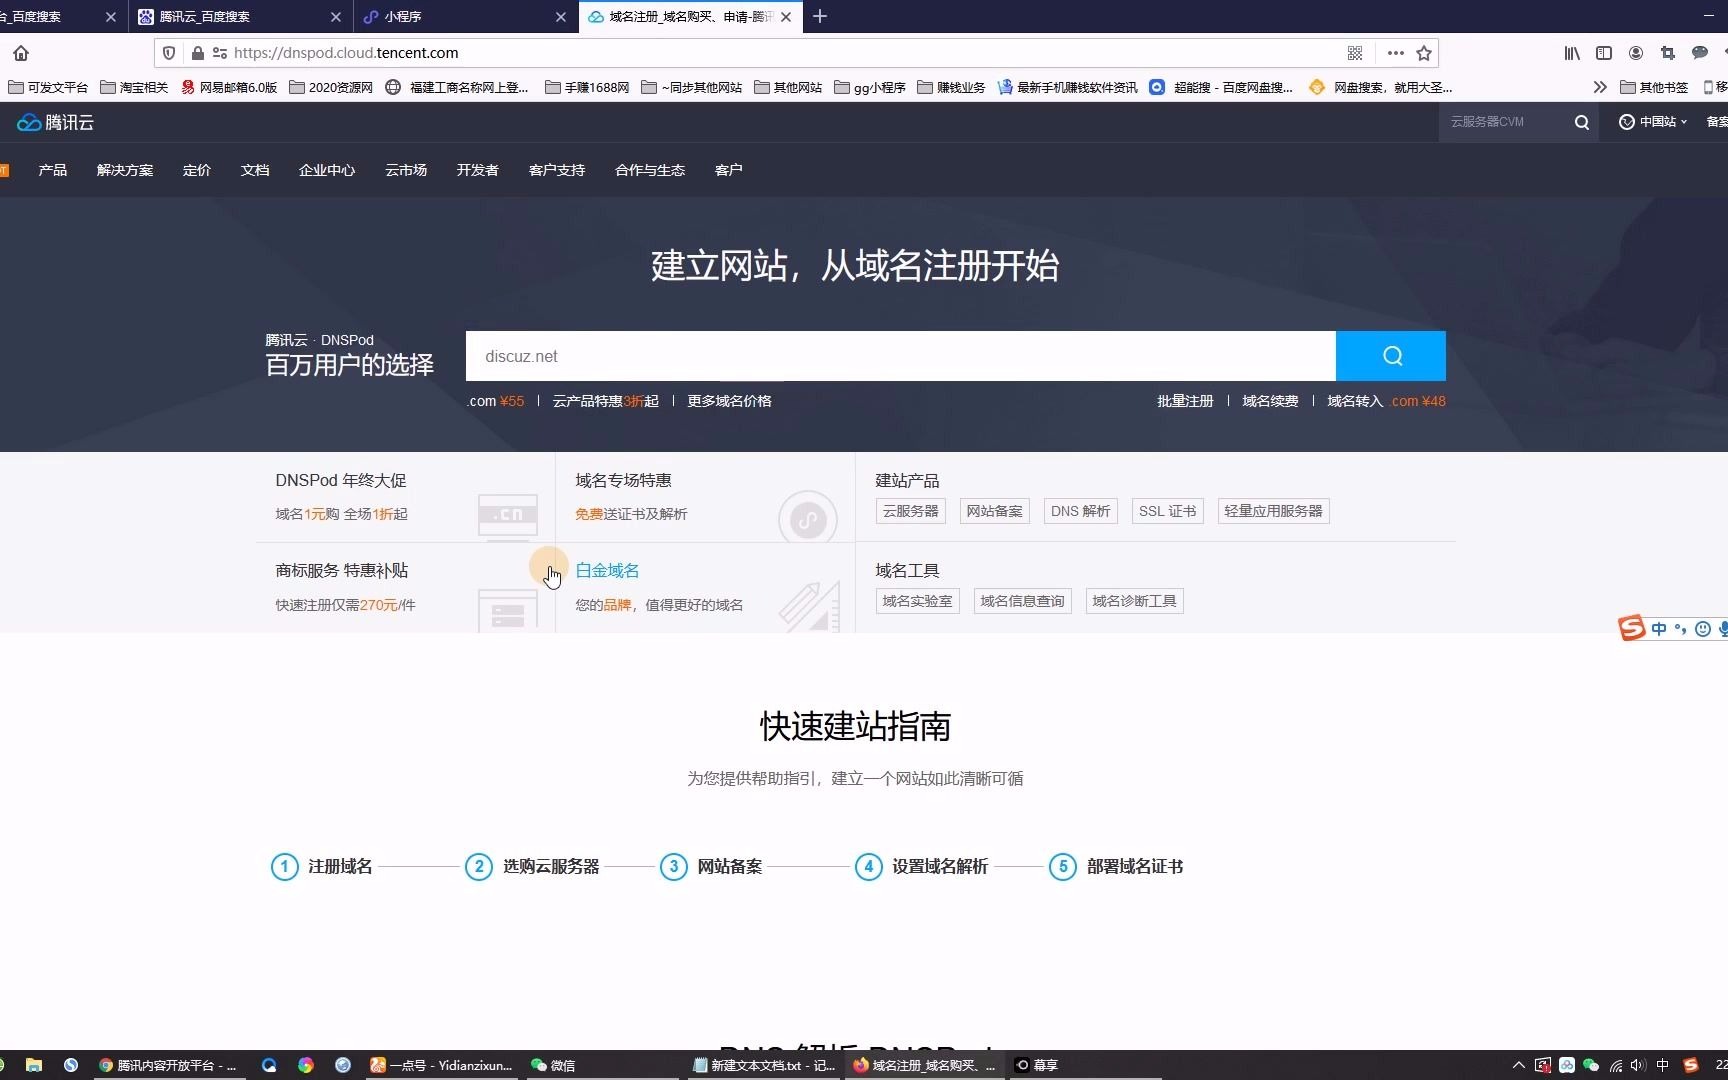Click the tracking protection shield icon
The height and width of the screenshot is (1080, 1728).
point(169,53)
